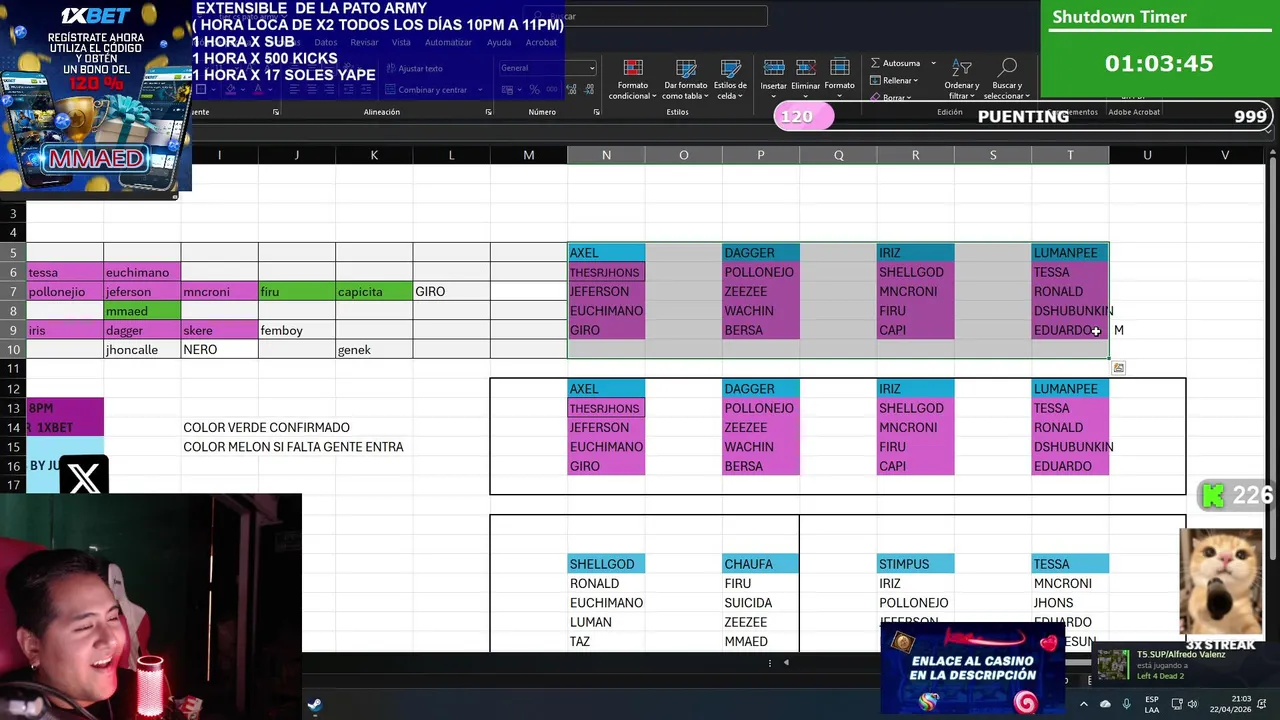Select the SUICIDA cell
The image size is (1280, 720).
tap(760, 603)
